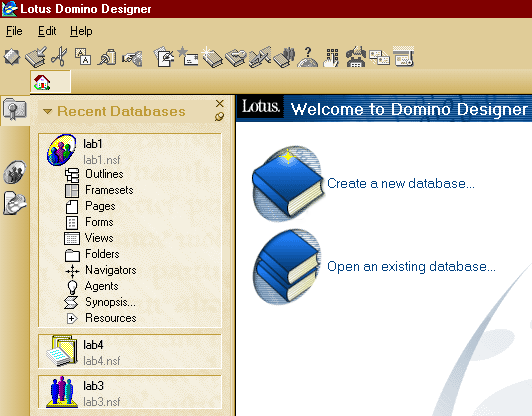Viewport: 532px width, 416px height.
Task: Click the star and envelope mail icon
Action: [188, 56]
